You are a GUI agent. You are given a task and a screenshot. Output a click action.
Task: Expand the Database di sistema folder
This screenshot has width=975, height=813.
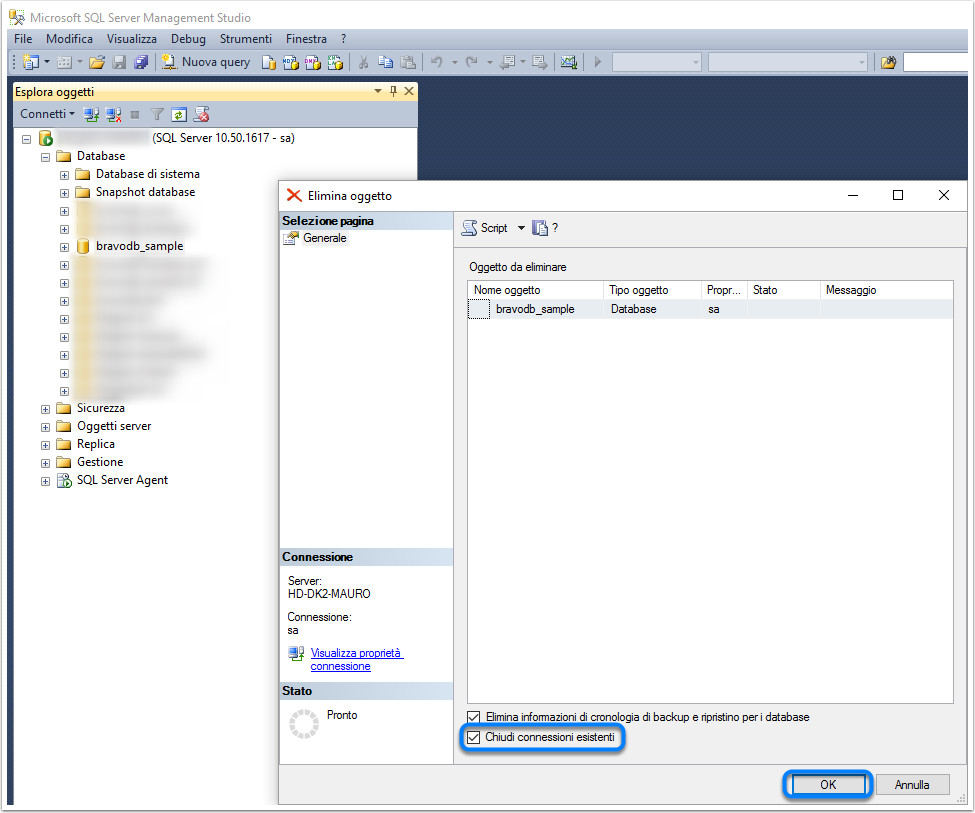[x=64, y=175]
